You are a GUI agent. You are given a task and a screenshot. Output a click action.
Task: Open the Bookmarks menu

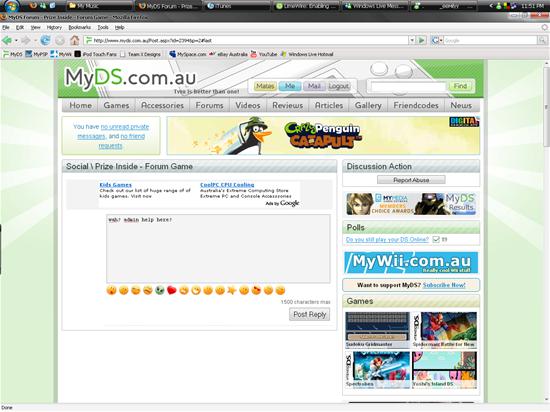(80, 27)
